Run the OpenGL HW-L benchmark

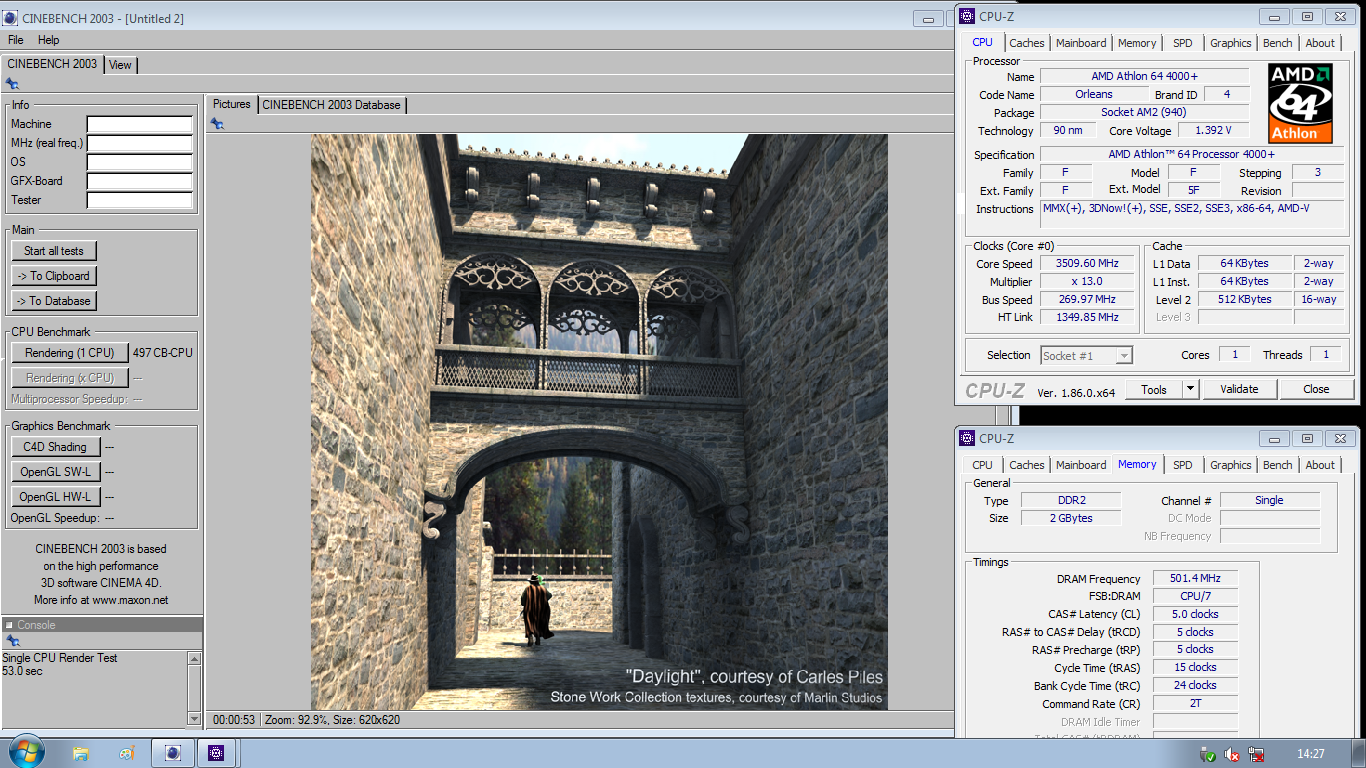(x=55, y=497)
